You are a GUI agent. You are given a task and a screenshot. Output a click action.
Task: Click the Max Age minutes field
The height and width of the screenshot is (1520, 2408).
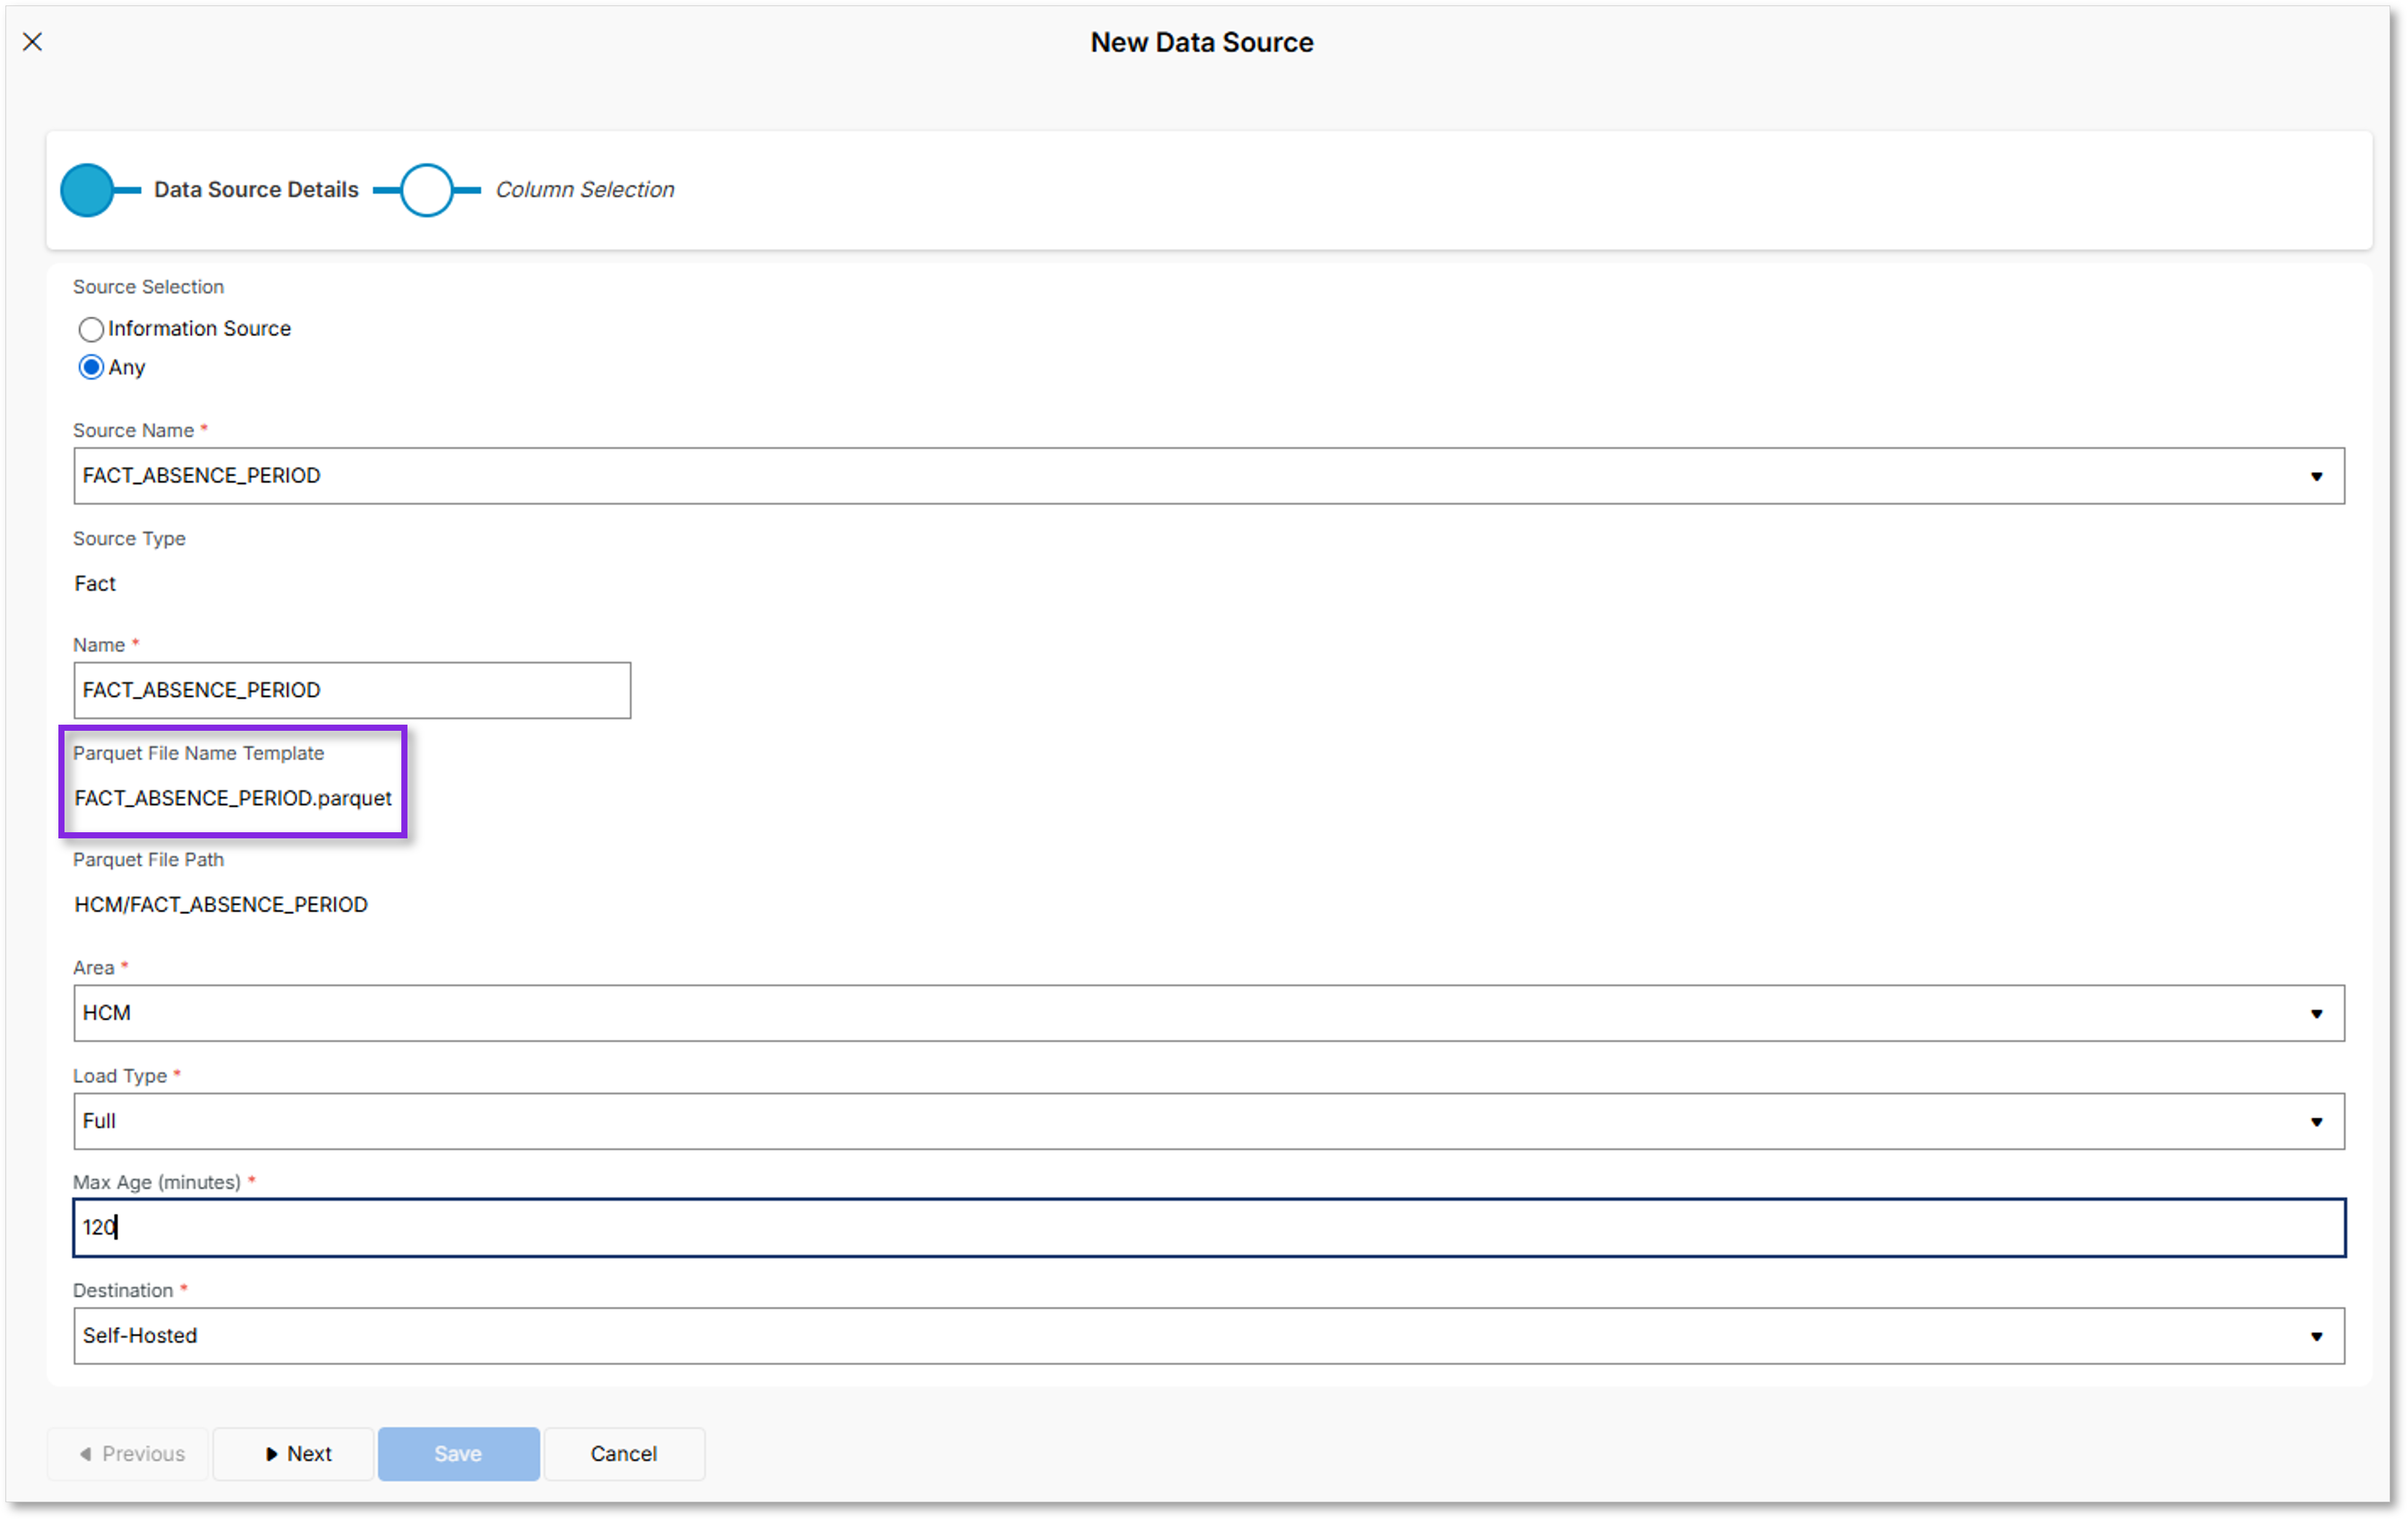tap(1208, 1228)
